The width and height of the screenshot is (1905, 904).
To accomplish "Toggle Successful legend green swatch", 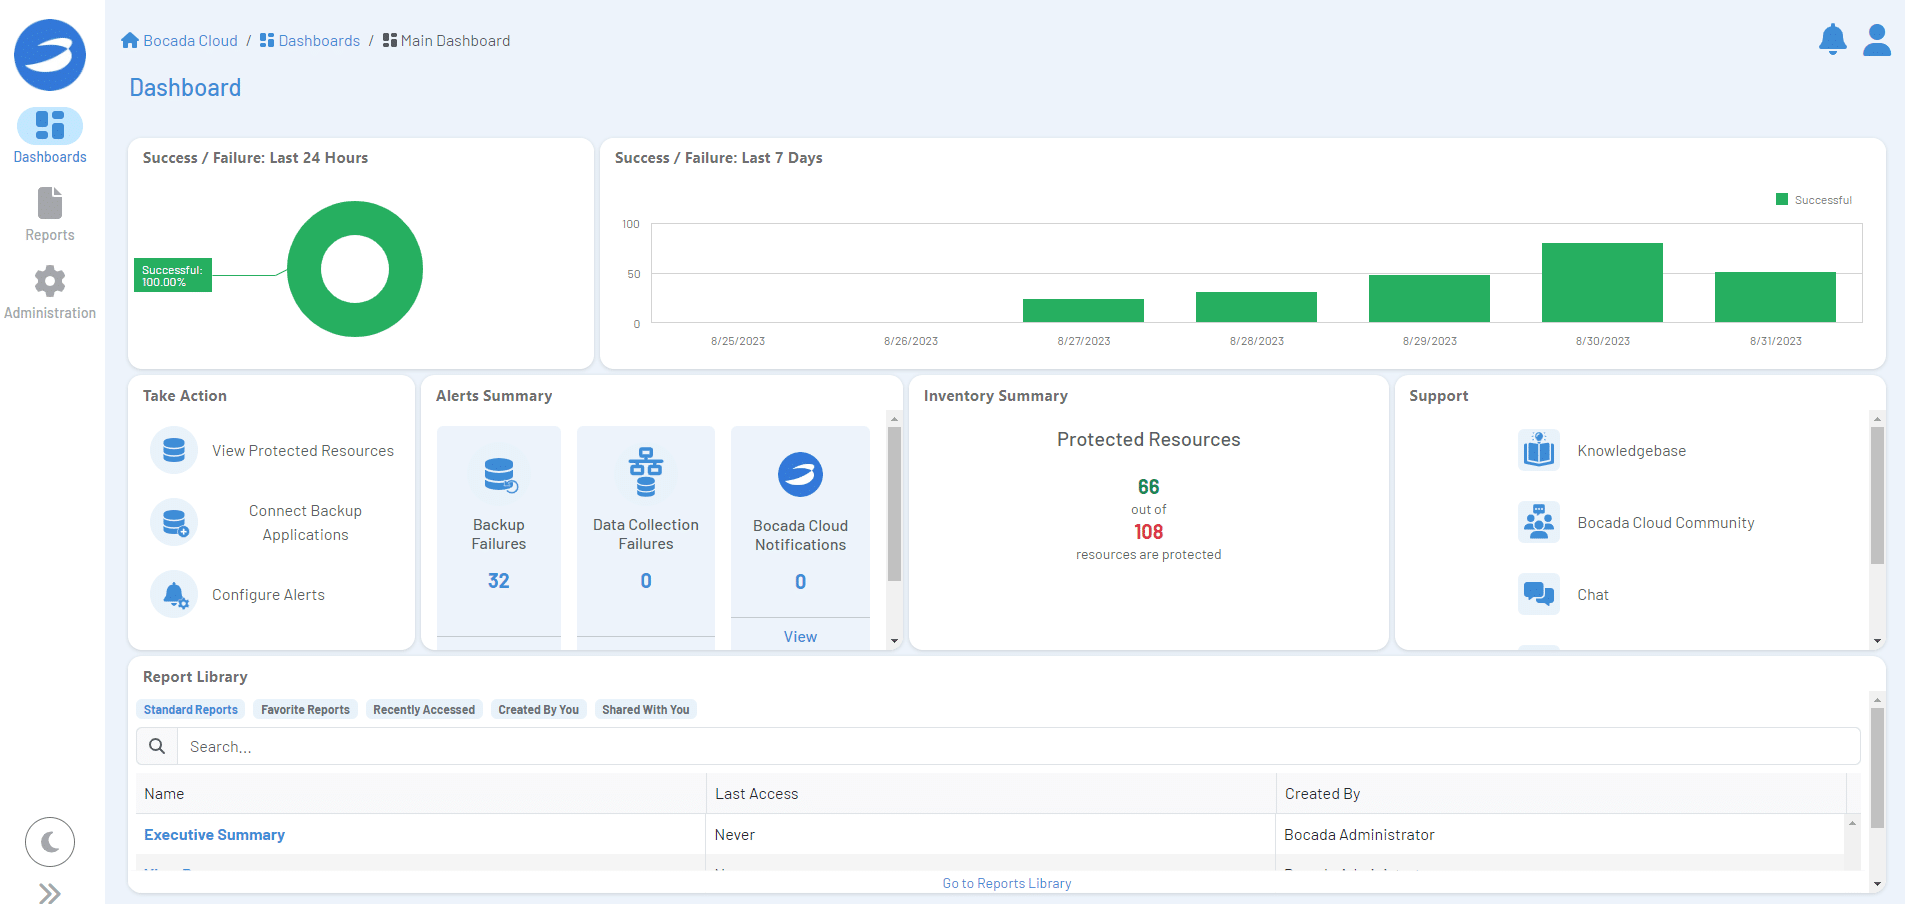I will [x=1781, y=200].
